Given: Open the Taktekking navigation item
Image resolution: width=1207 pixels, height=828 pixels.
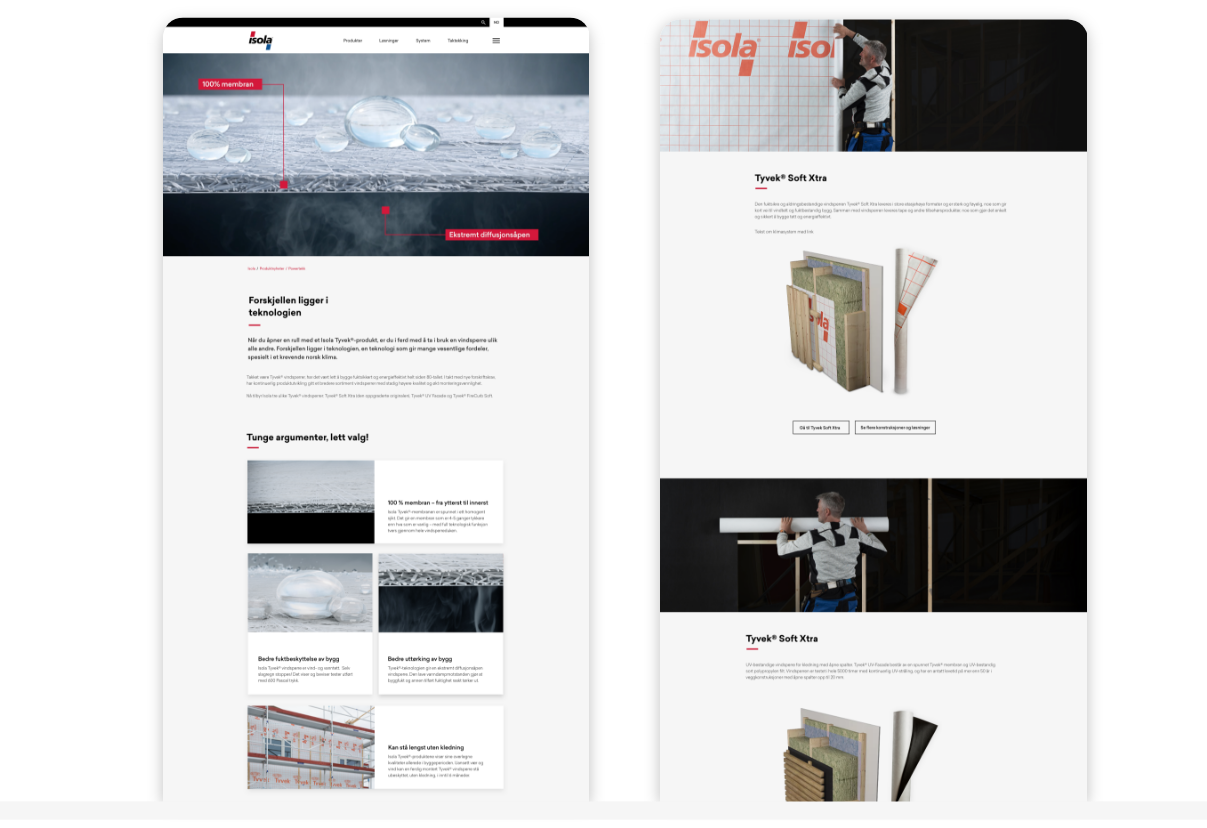Looking at the screenshot, I should point(457,41).
